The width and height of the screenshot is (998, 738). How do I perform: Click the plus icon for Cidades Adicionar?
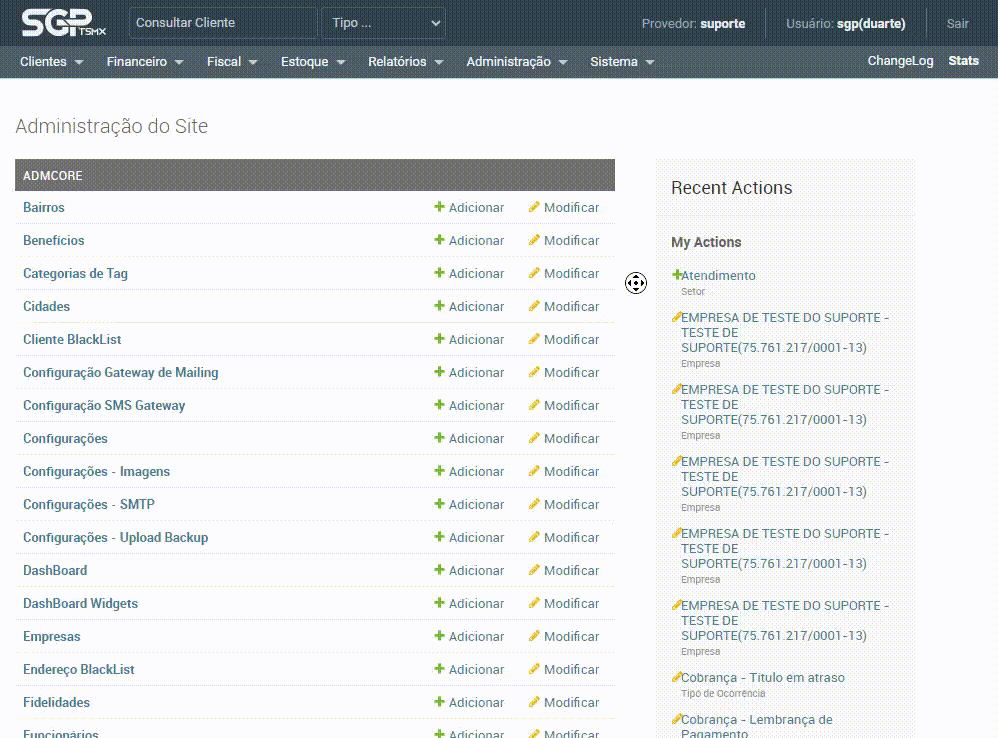click(439, 306)
